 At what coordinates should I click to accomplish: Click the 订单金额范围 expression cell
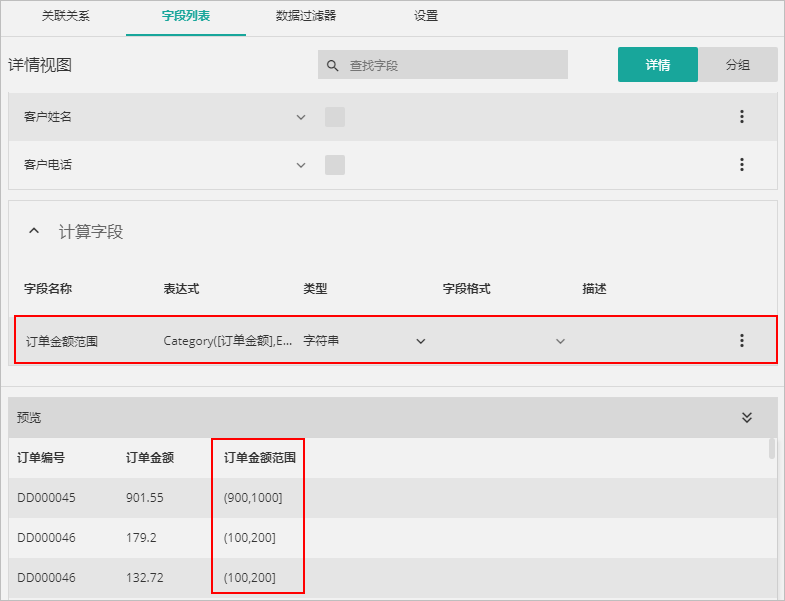pyautogui.click(x=228, y=341)
